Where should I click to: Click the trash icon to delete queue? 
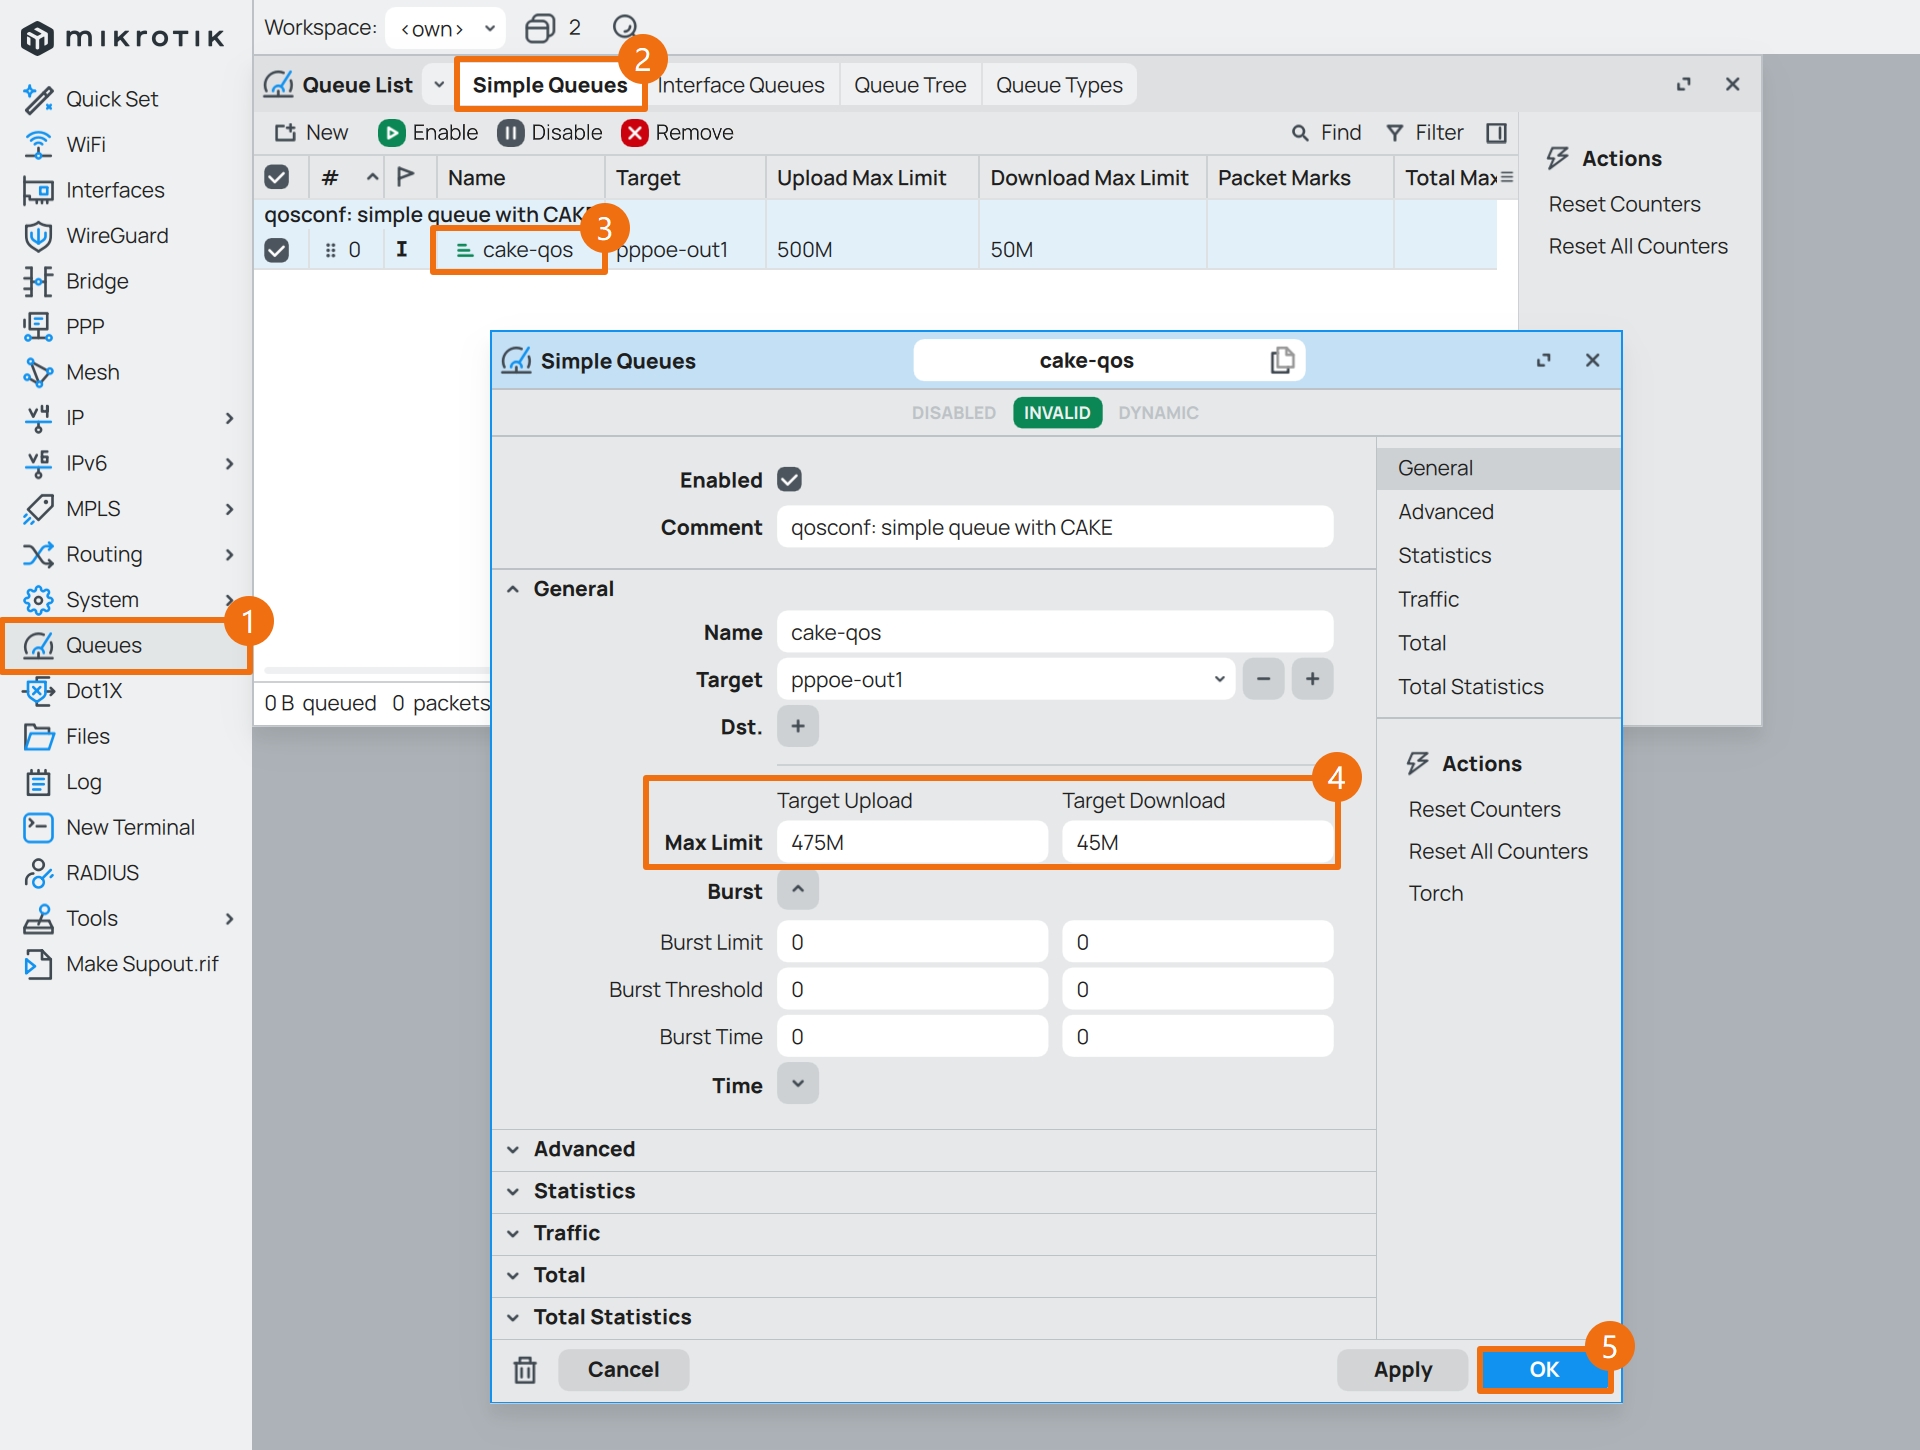click(x=525, y=1370)
